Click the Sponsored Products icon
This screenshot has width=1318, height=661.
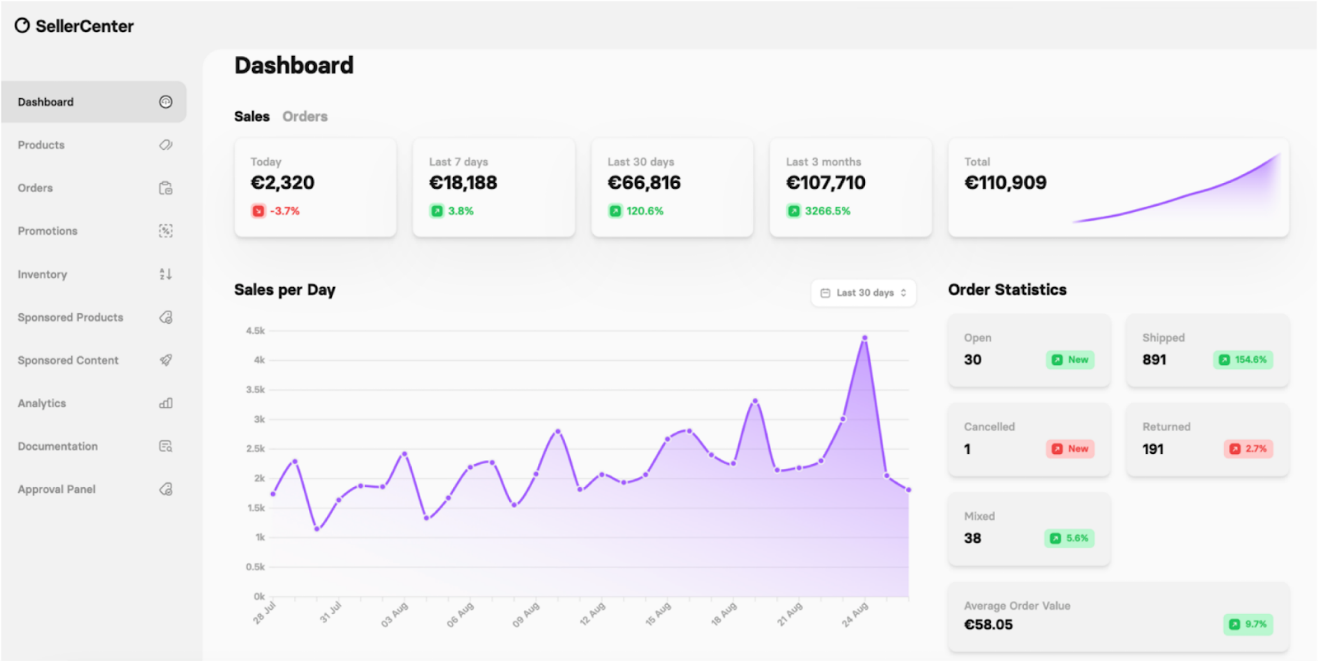tap(166, 317)
